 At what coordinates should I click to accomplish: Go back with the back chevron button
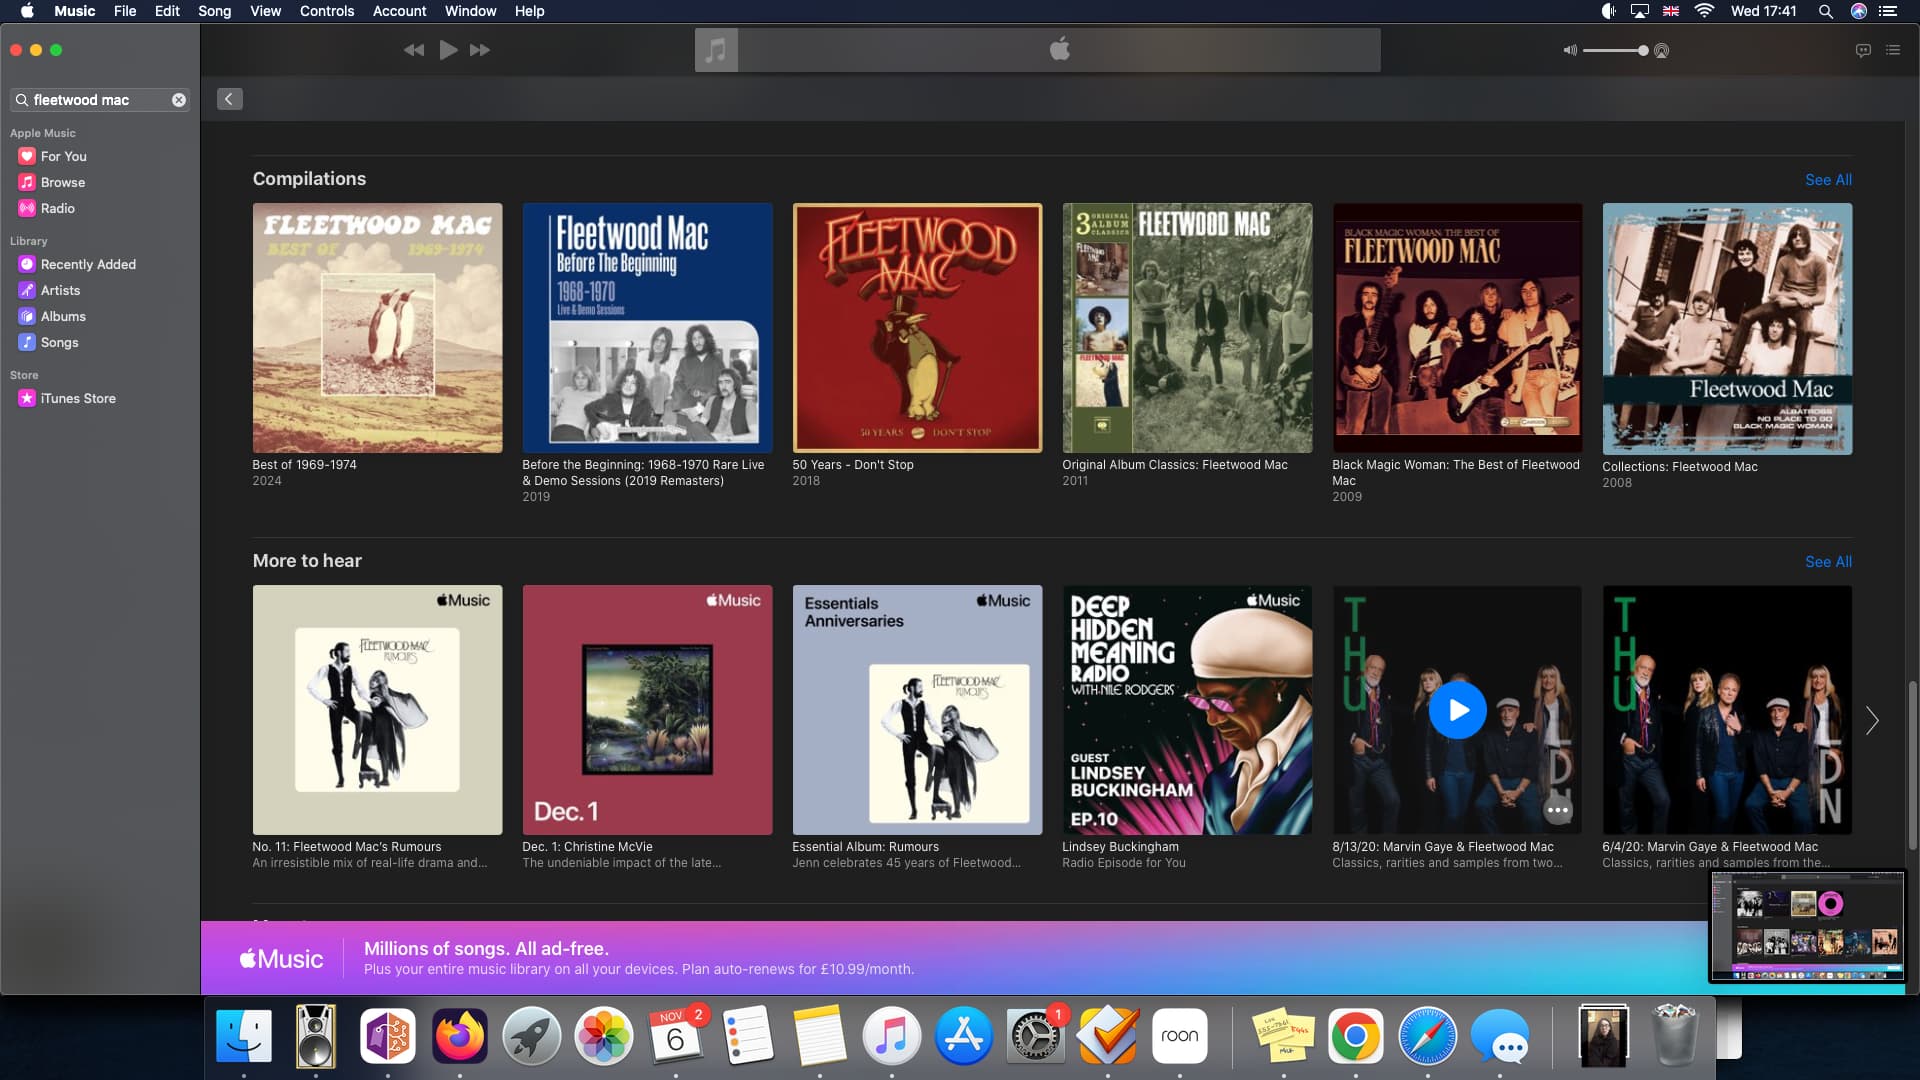[230, 99]
